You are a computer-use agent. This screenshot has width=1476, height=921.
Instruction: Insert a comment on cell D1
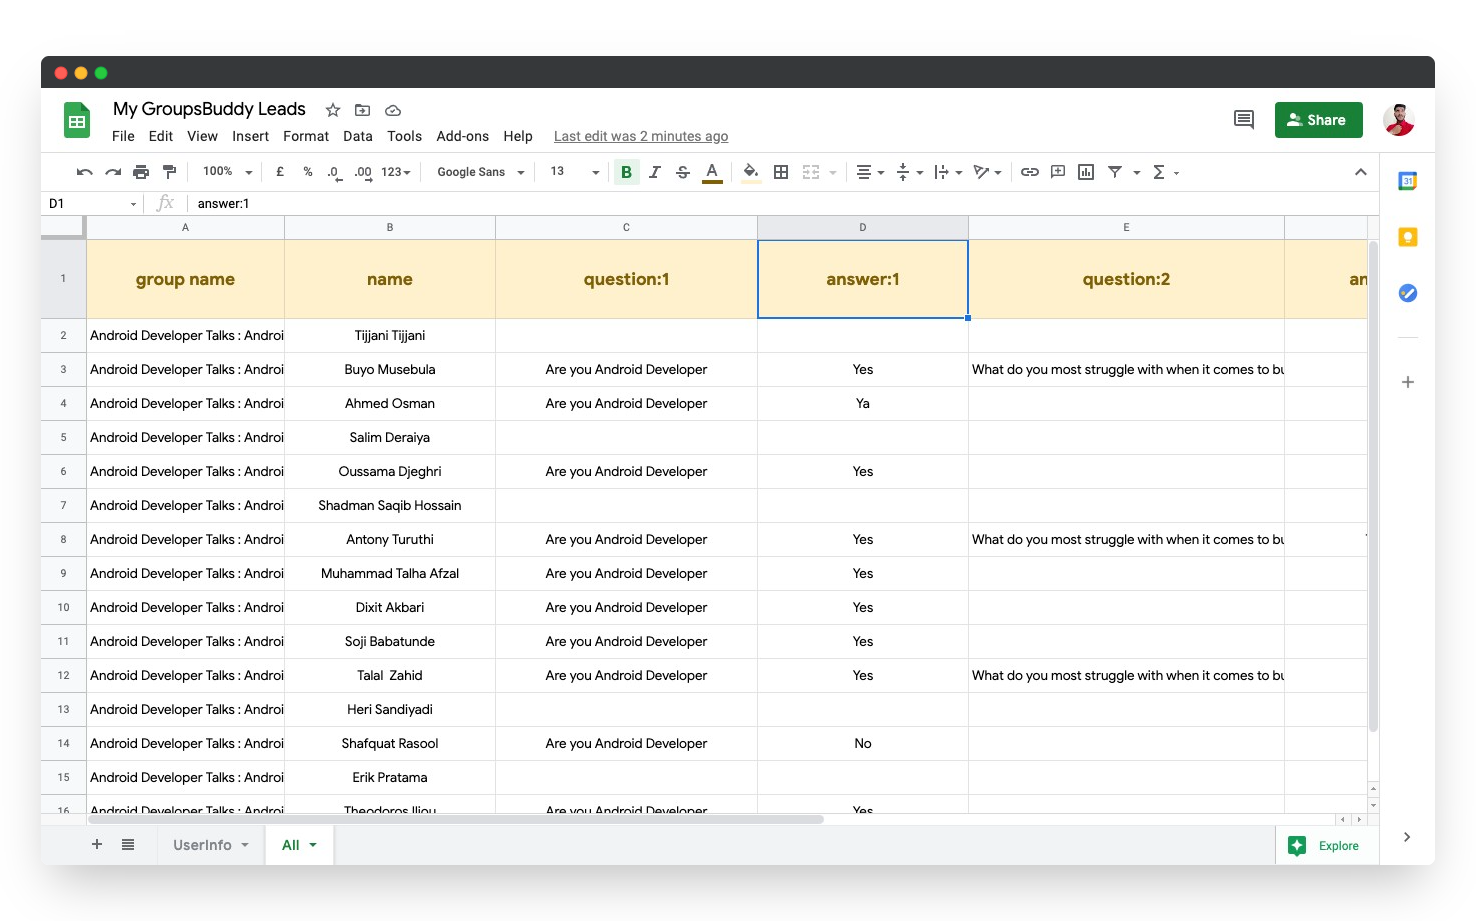coord(1057,171)
